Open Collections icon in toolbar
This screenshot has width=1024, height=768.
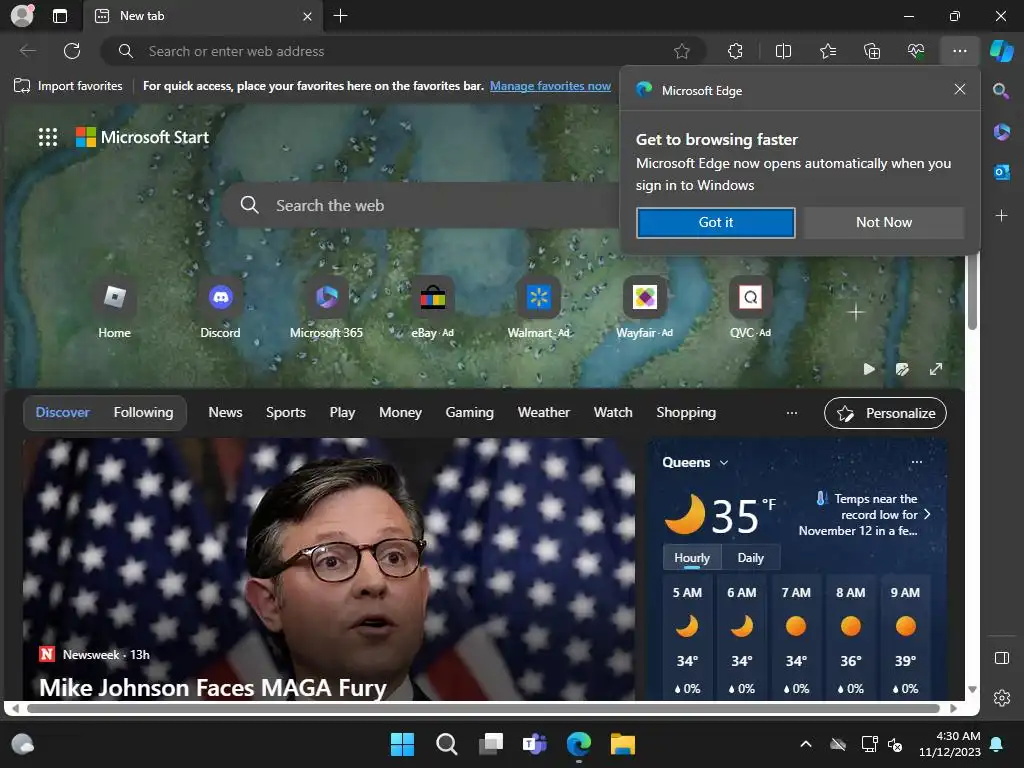coord(872,51)
